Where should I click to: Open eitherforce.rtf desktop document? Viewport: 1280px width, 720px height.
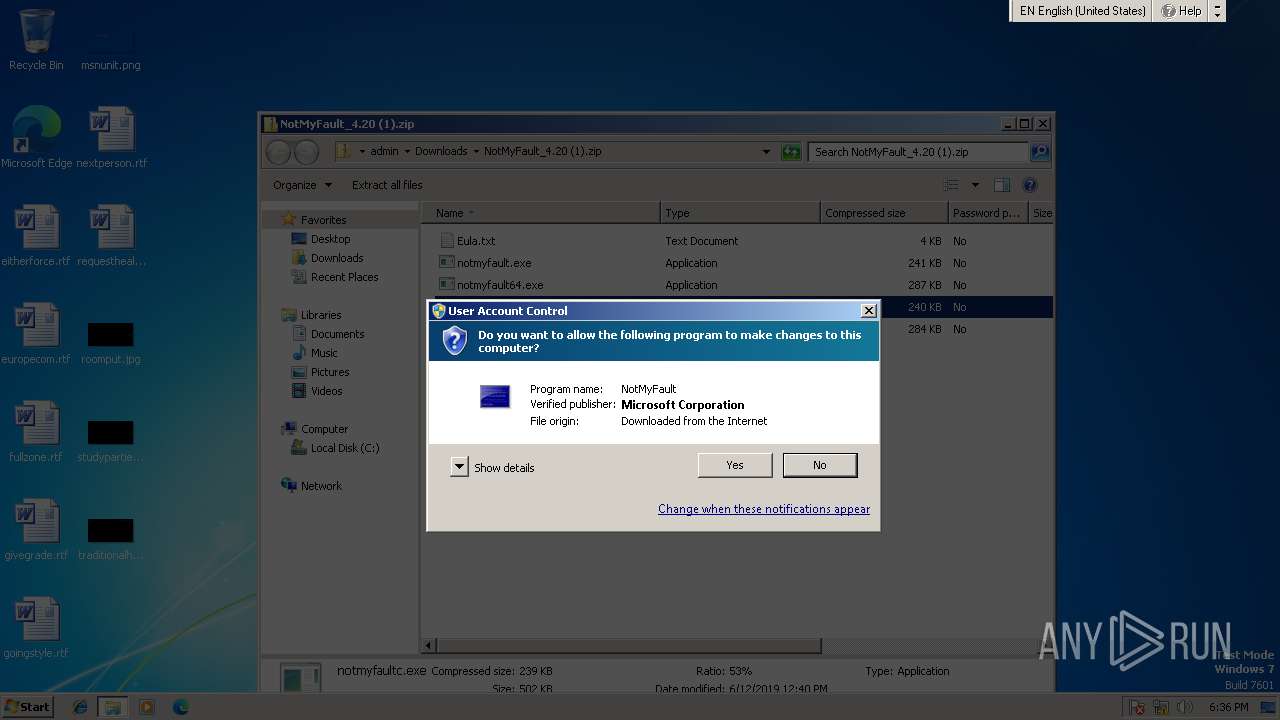click(36, 236)
